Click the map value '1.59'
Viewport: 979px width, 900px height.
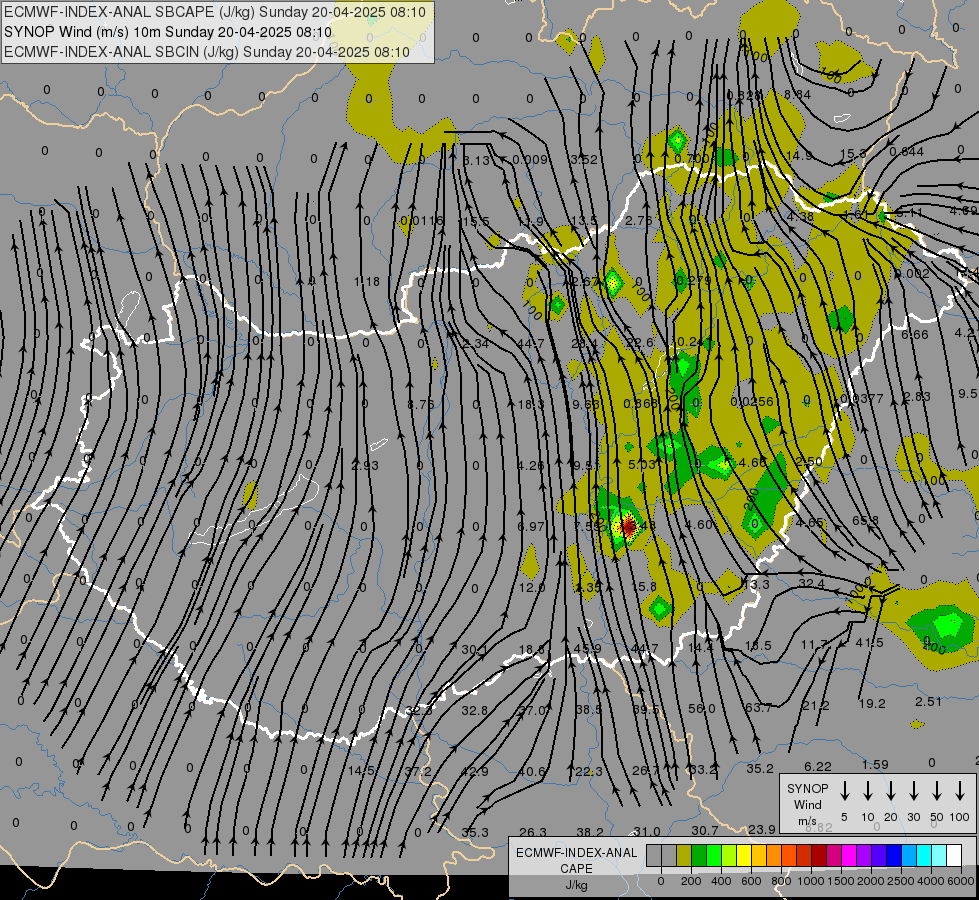[875, 764]
